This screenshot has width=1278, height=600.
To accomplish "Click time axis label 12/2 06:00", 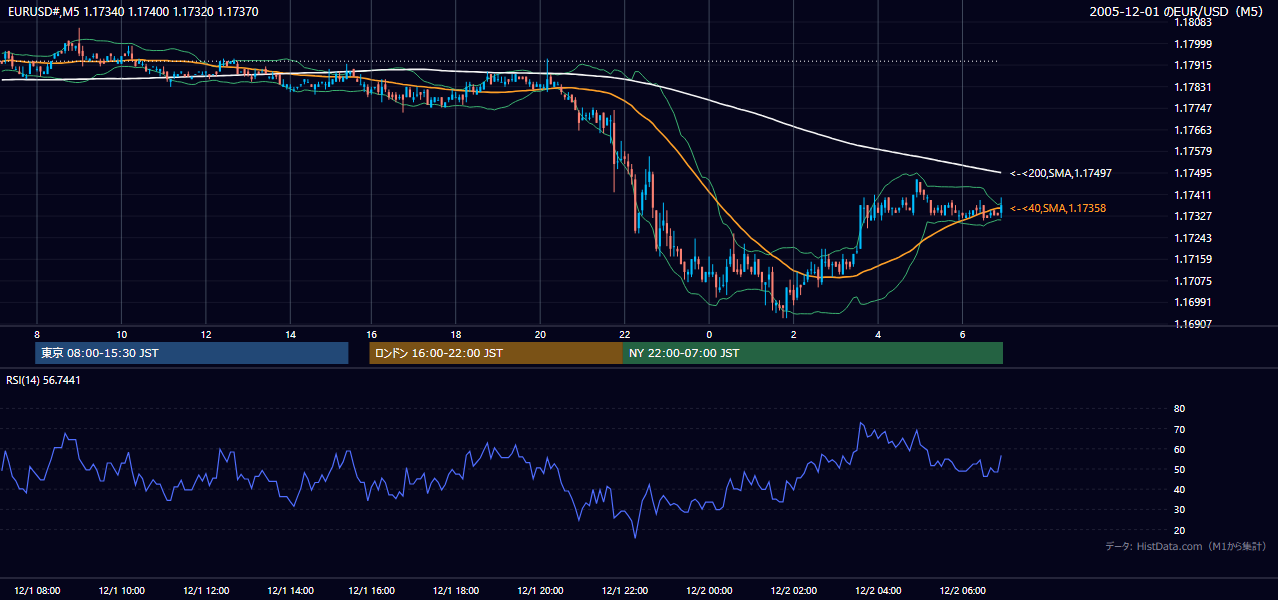I will point(962,590).
